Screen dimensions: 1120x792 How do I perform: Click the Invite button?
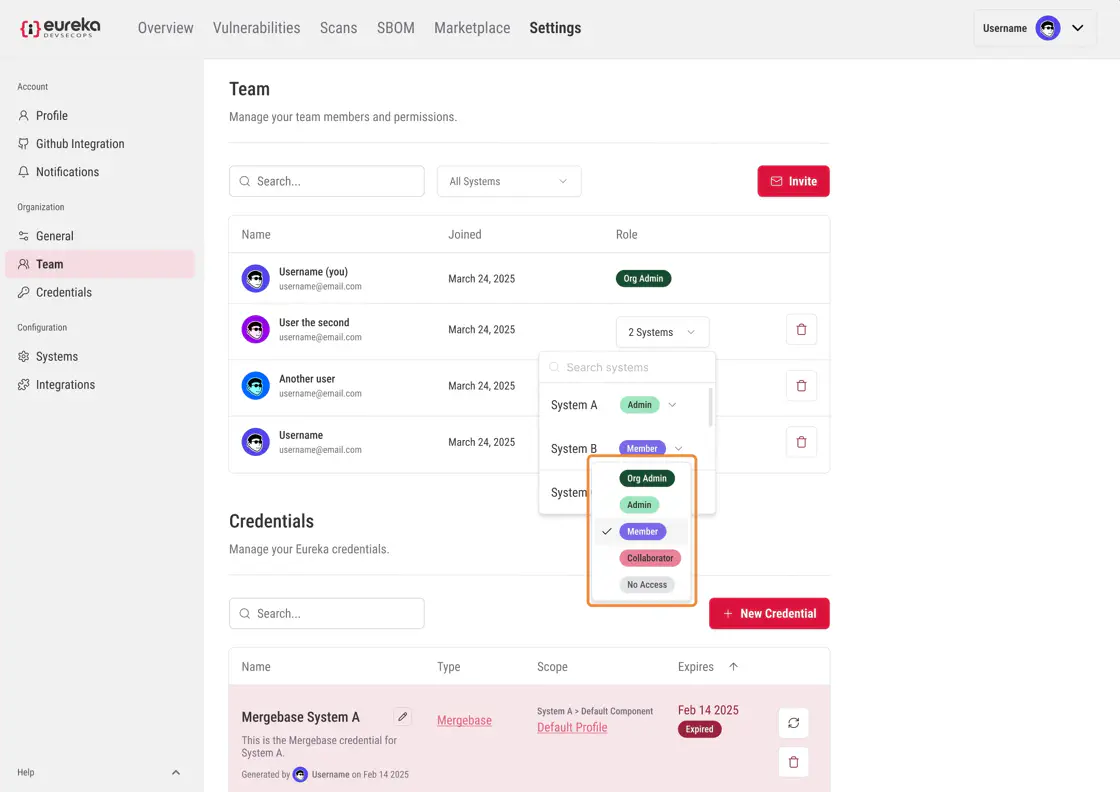click(x=793, y=181)
